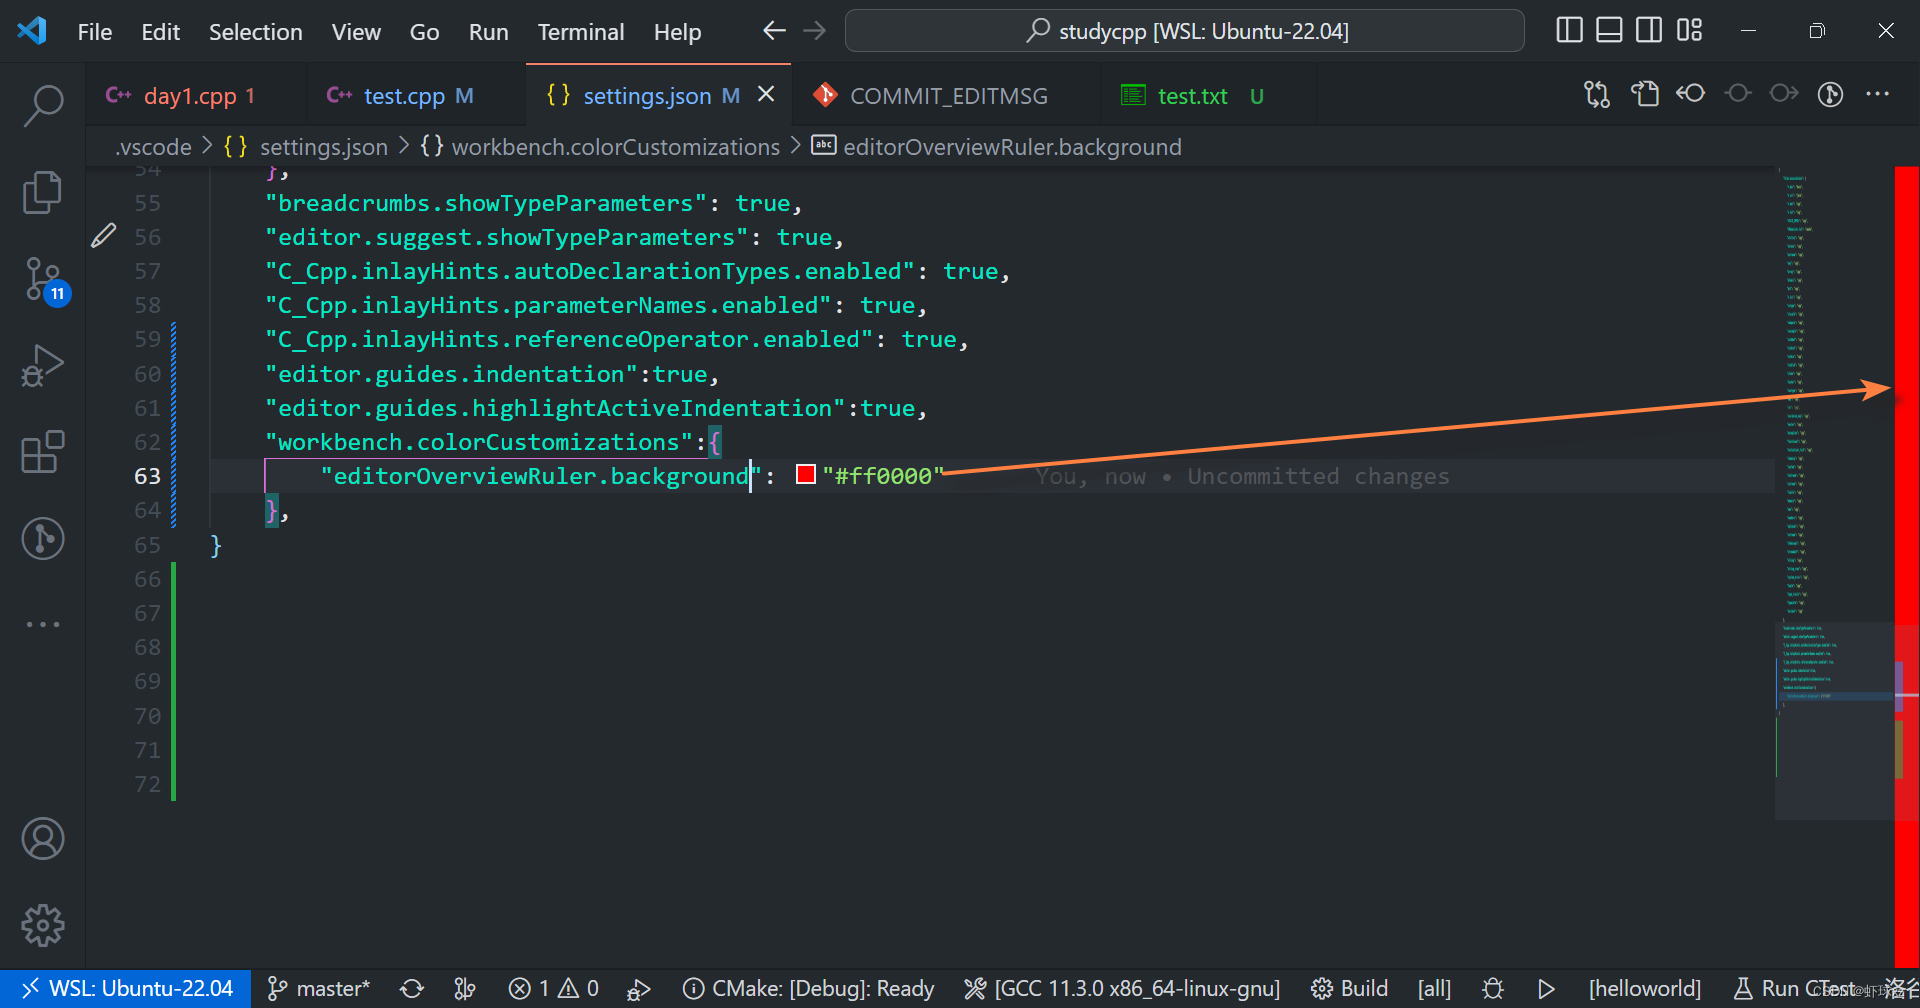The width and height of the screenshot is (1920, 1008).
Task: Click the Git Graph status bar icon
Action: click(465, 989)
